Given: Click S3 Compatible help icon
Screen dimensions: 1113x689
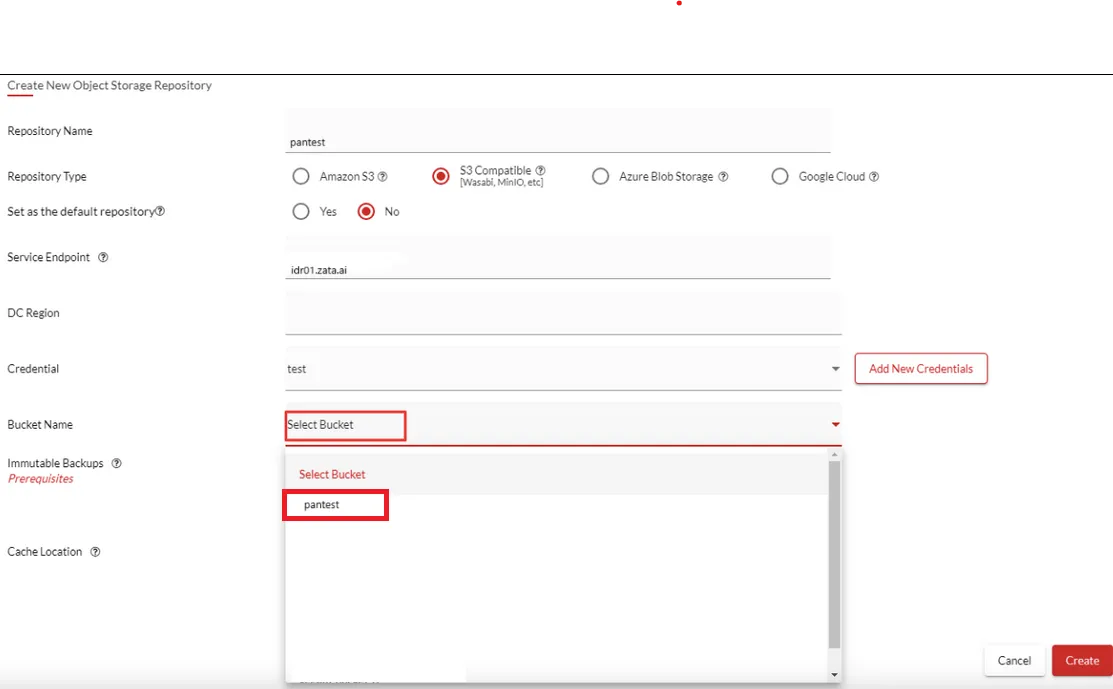Looking at the screenshot, I should tap(540, 170).
